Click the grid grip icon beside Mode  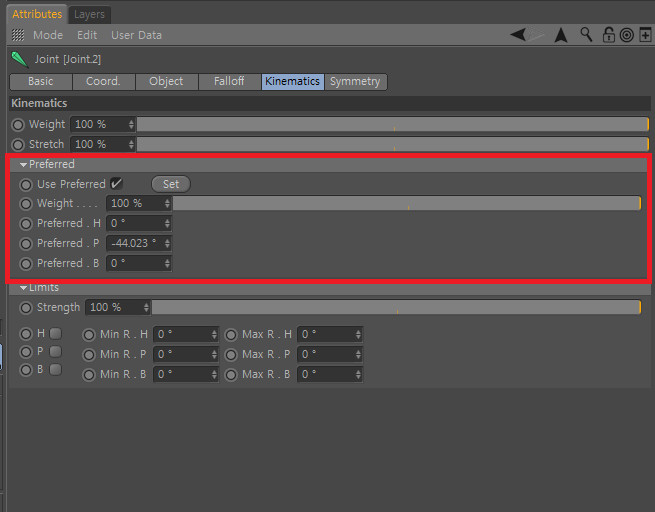click(x=18, y=35)
